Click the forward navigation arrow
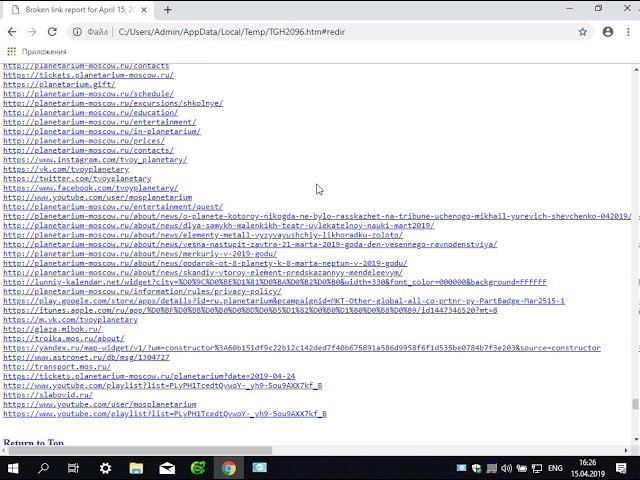The height and width of the screenshot is (480, 640). [32, 32]
